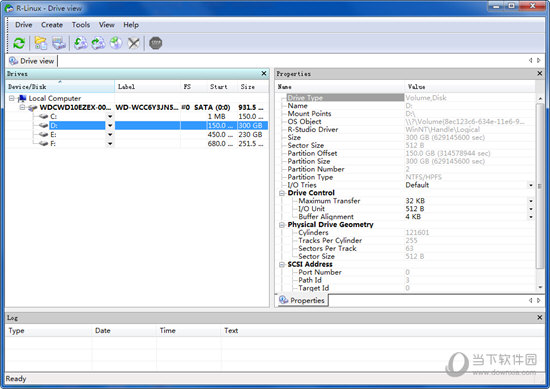Click the Create Region disc icon
The image size is (550, 389).
point(116,43)
